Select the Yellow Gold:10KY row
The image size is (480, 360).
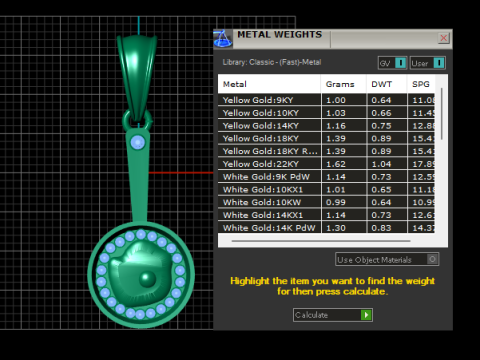326,113
